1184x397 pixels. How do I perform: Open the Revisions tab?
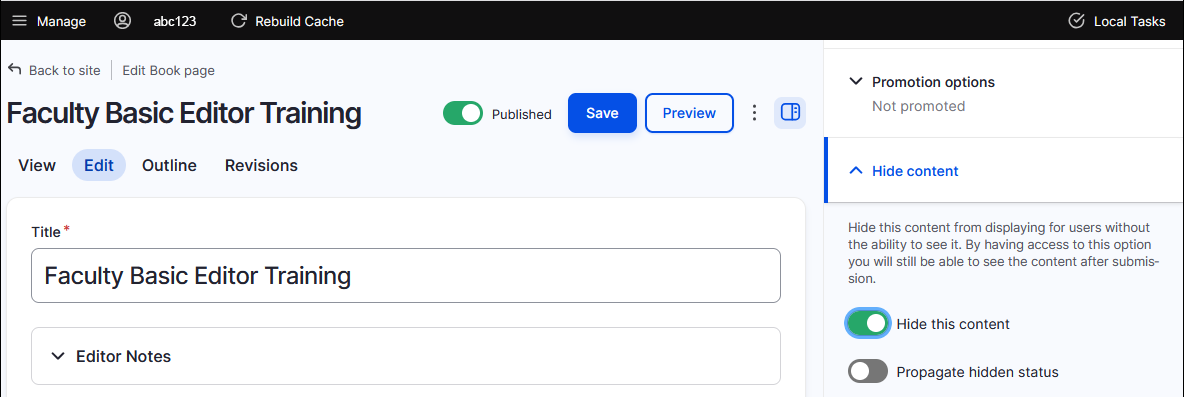click(261, 165)
